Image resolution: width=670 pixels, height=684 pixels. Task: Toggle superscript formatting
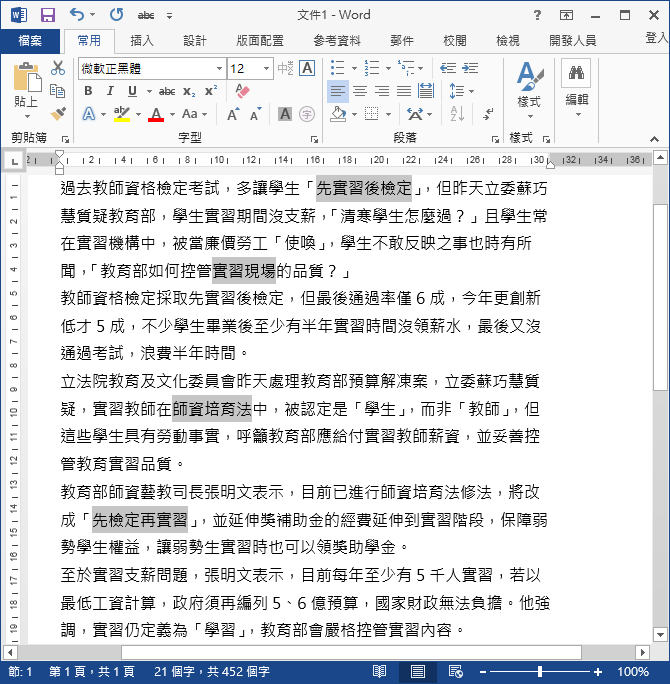point(211,91)
